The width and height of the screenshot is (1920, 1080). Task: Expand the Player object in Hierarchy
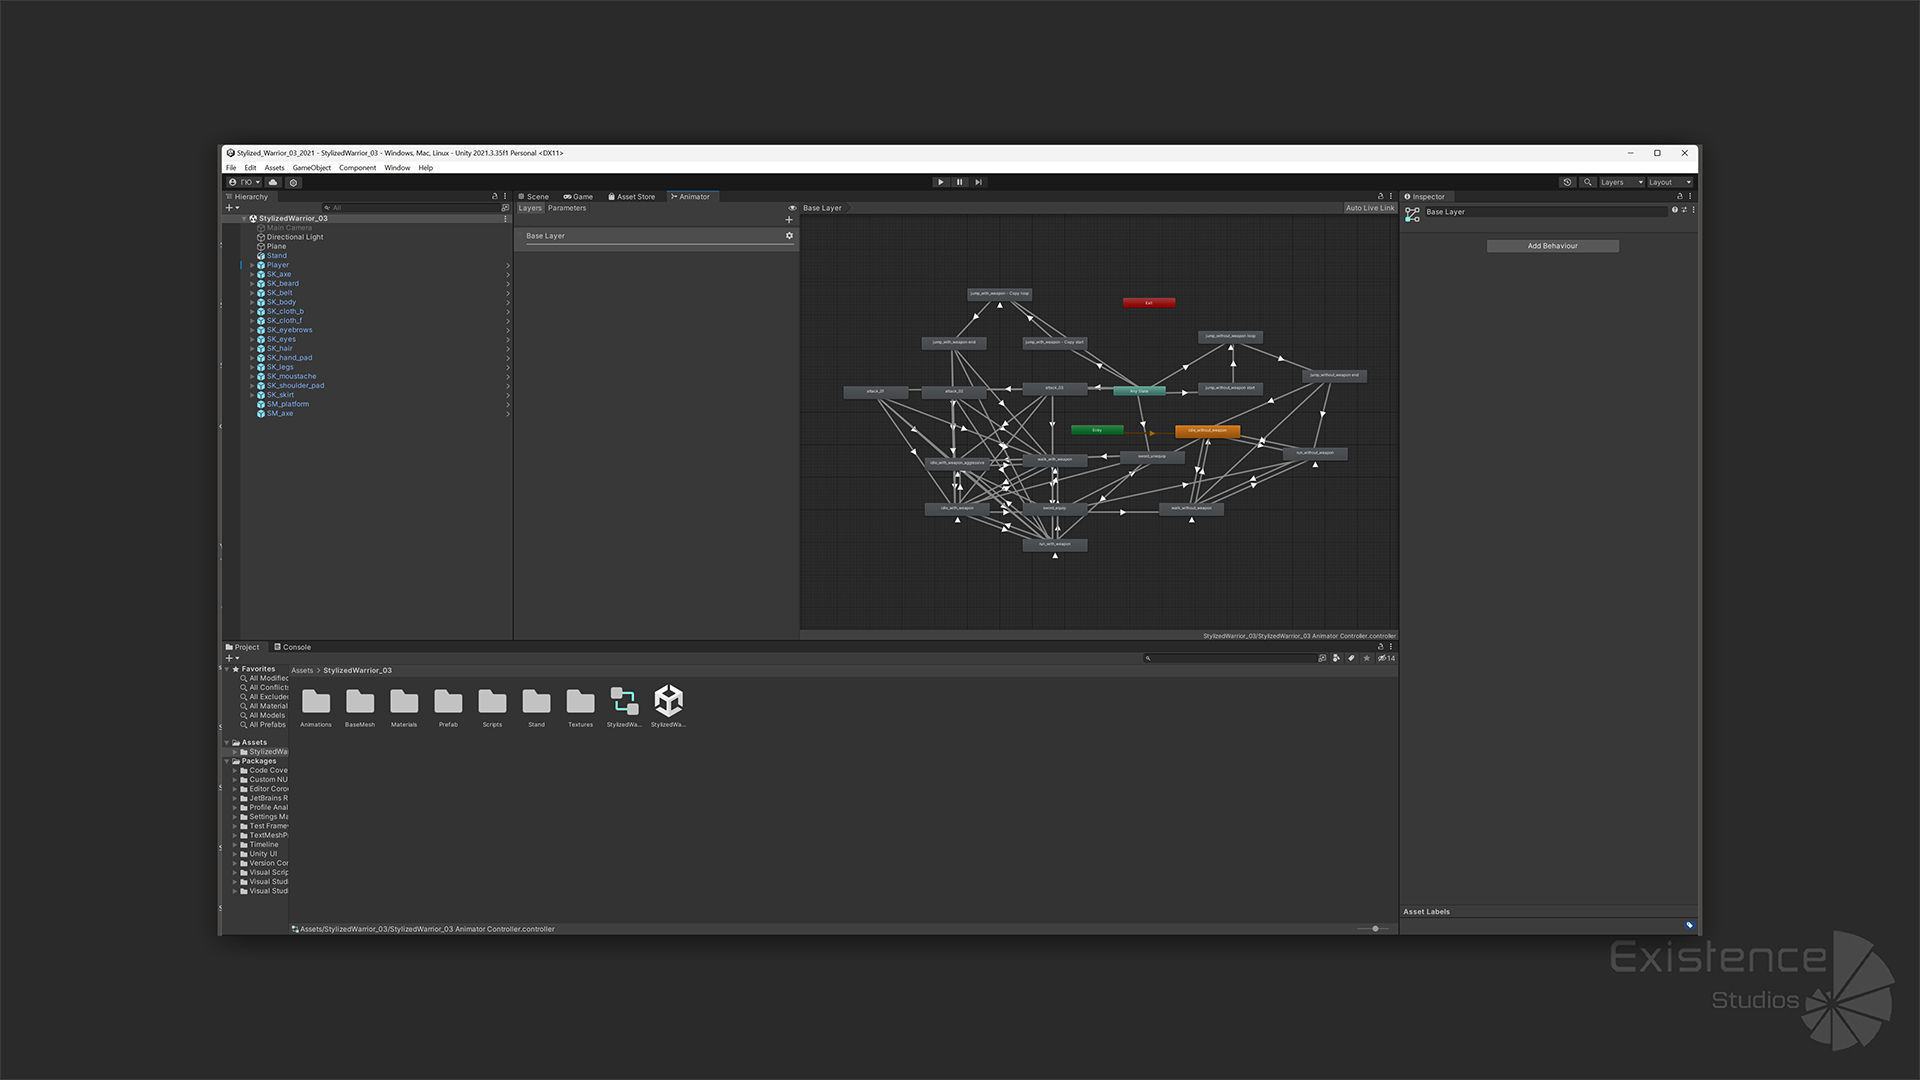(x=252, y=265)
